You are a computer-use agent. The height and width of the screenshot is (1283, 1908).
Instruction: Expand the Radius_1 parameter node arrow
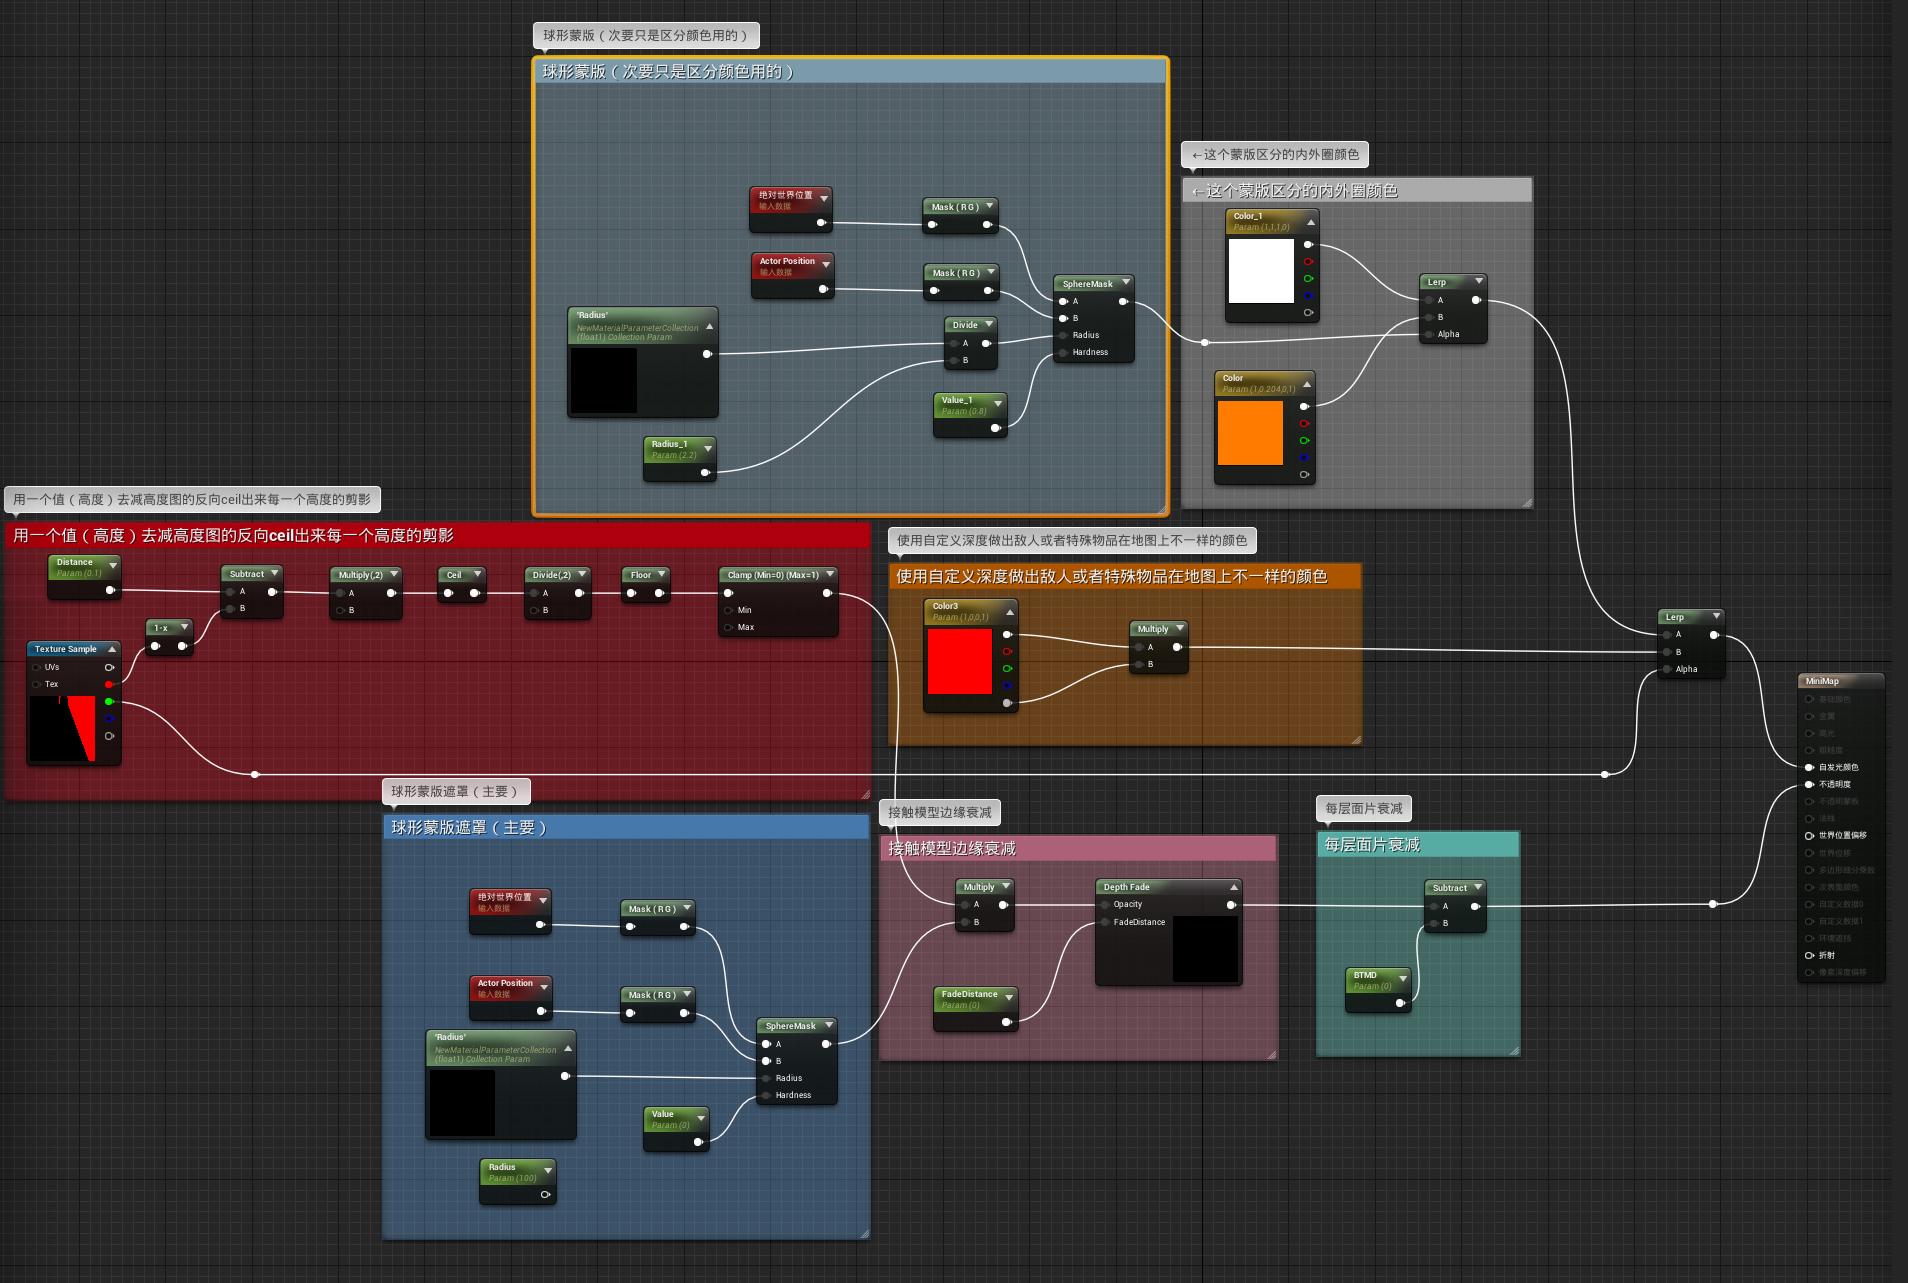coord(708,447)
